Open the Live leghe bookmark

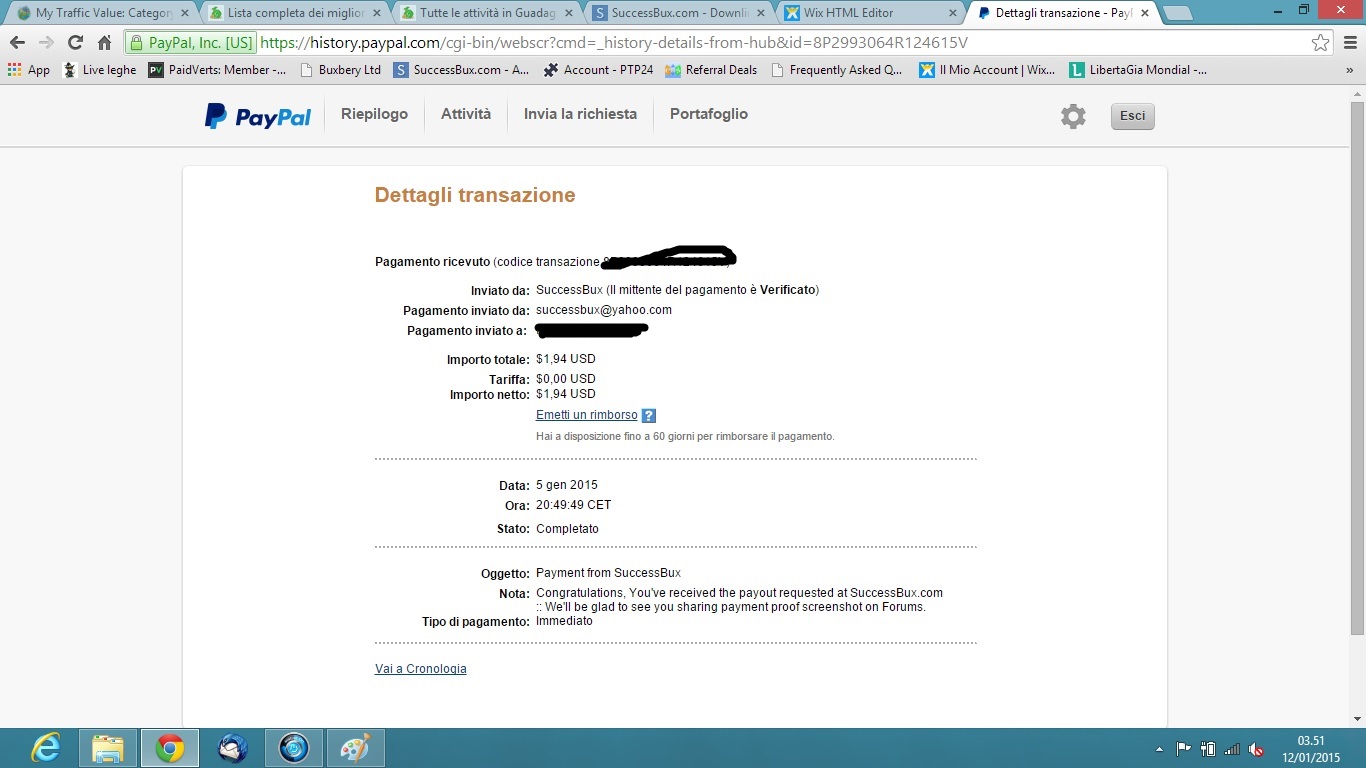[99, 70]
